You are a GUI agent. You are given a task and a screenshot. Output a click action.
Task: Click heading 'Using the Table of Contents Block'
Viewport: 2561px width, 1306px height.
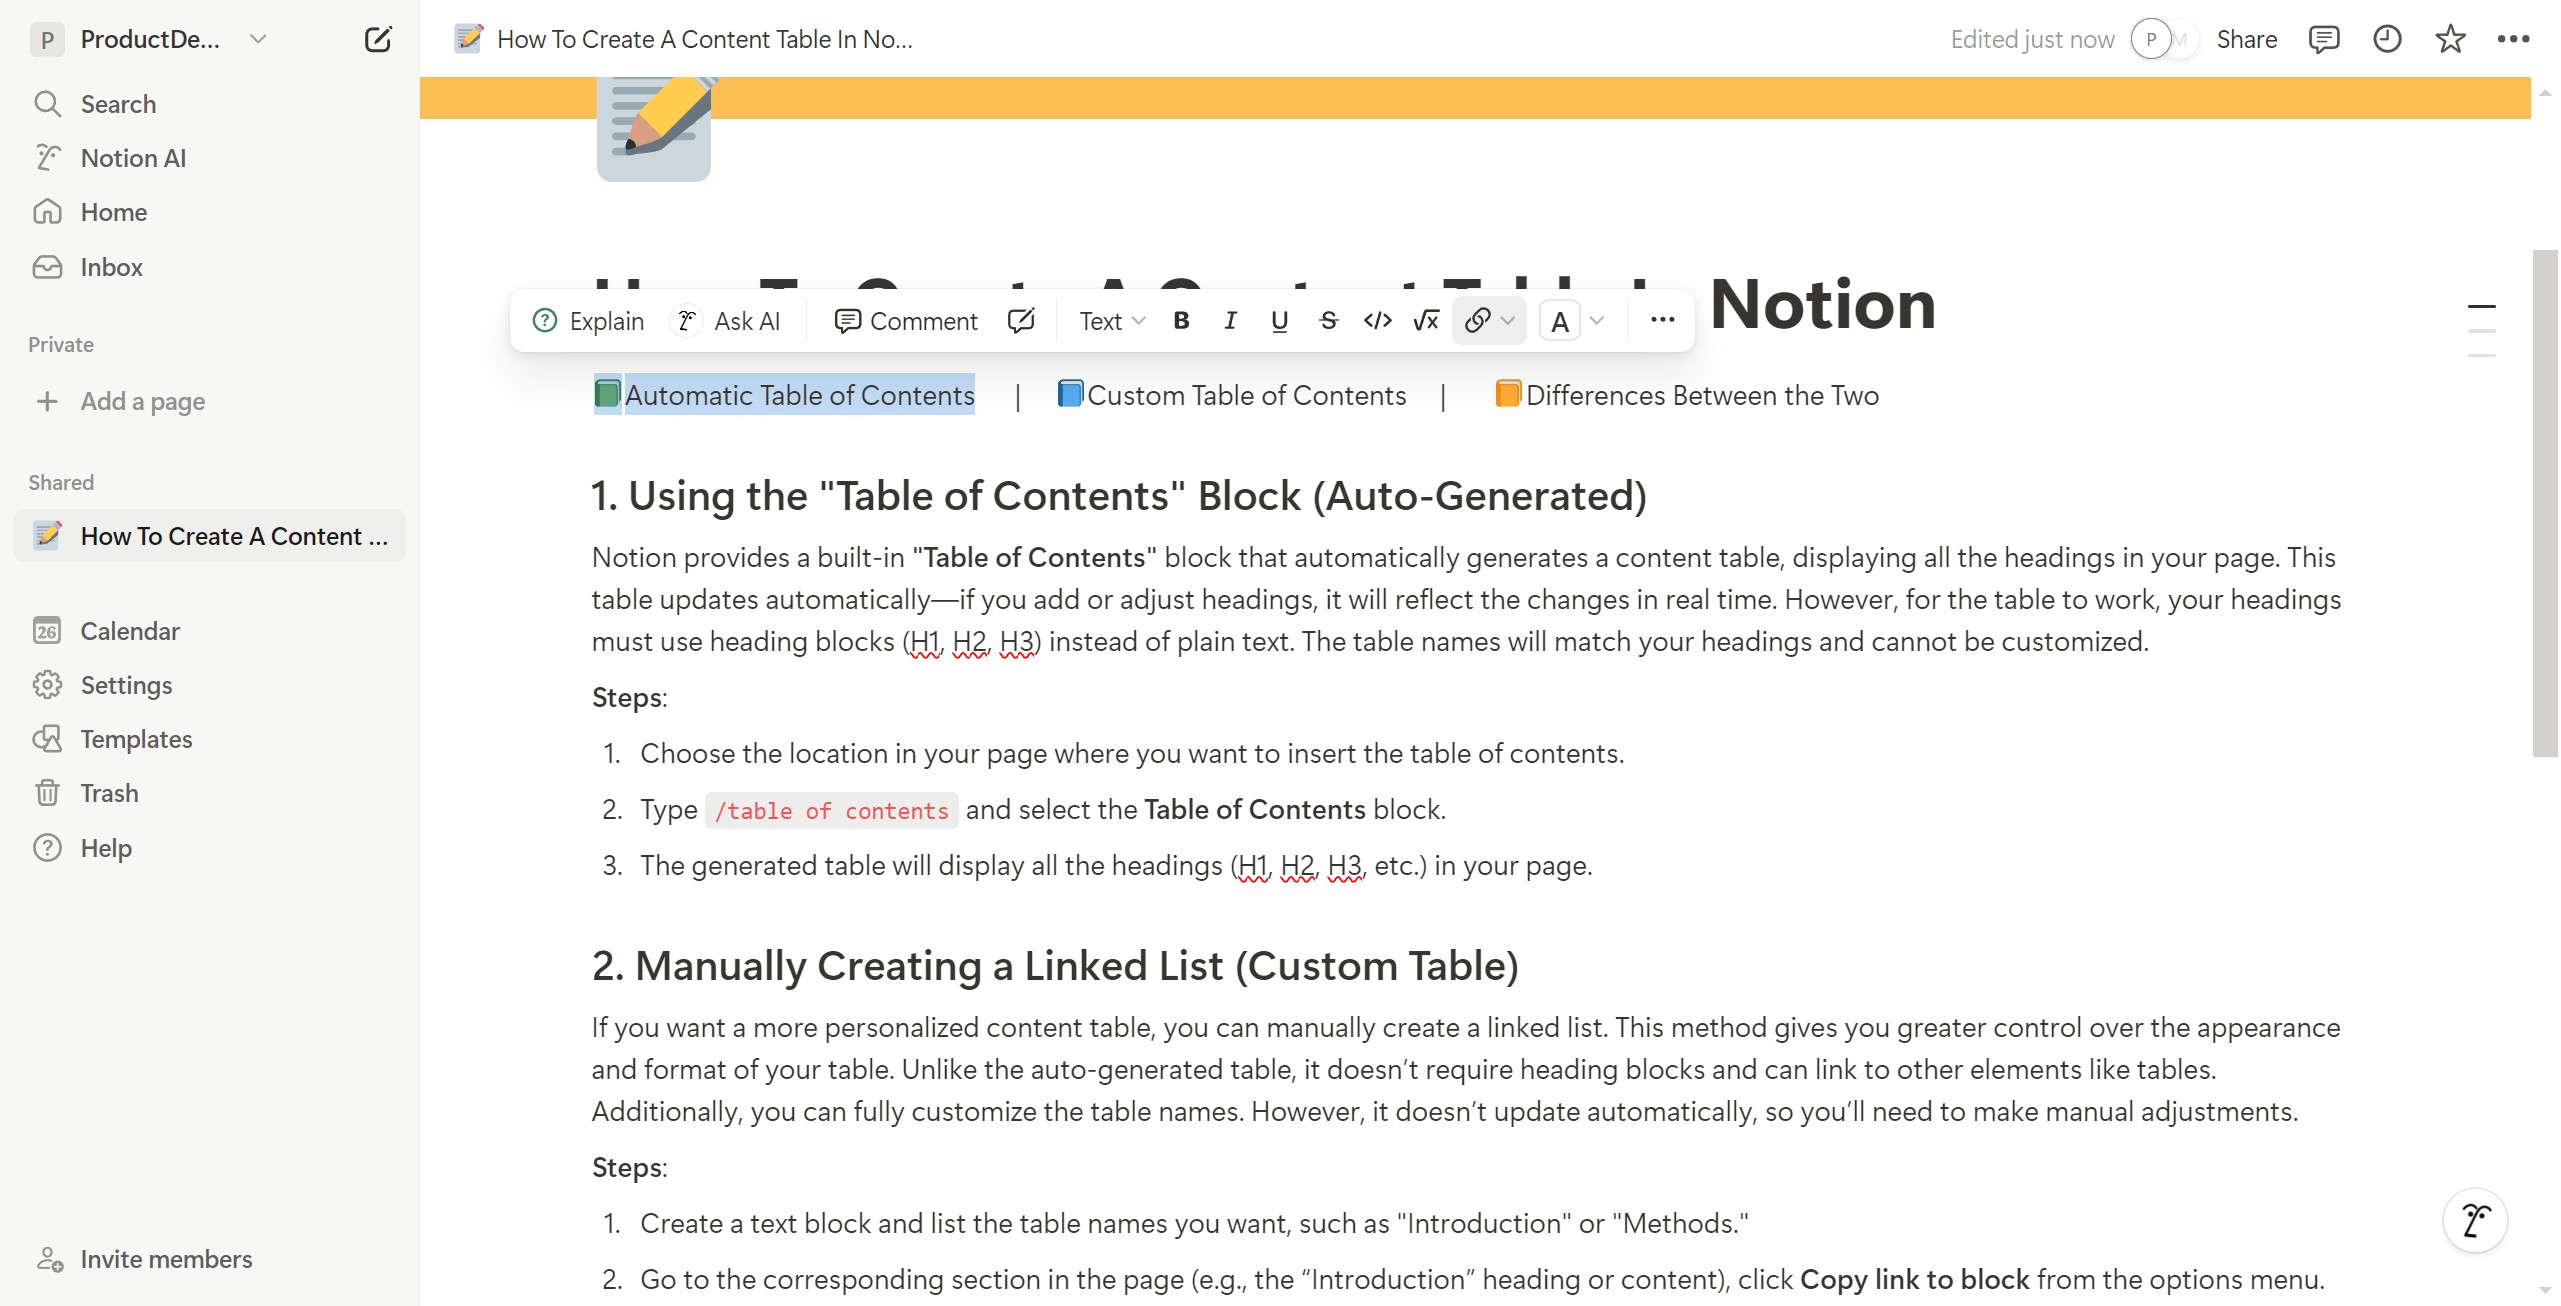click(x=1119, y=496)
